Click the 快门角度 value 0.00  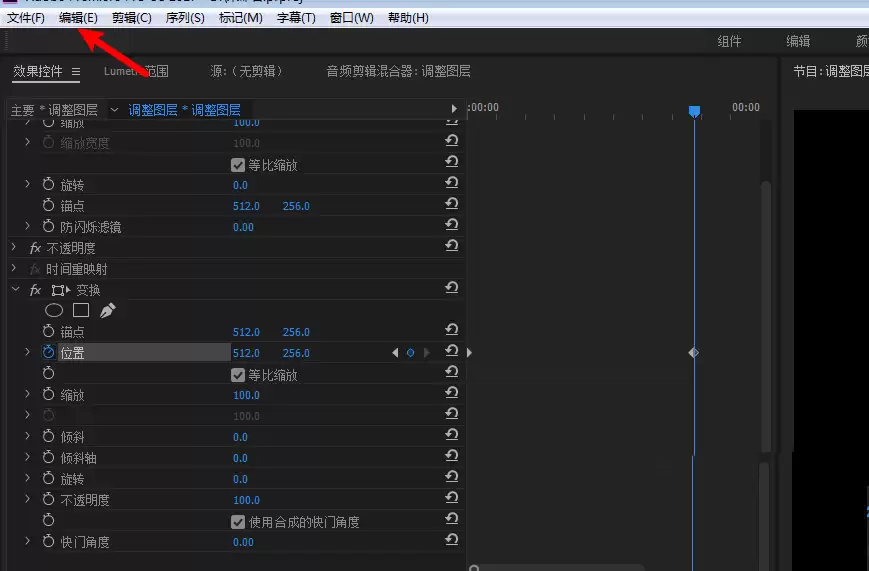click(243, 542)
